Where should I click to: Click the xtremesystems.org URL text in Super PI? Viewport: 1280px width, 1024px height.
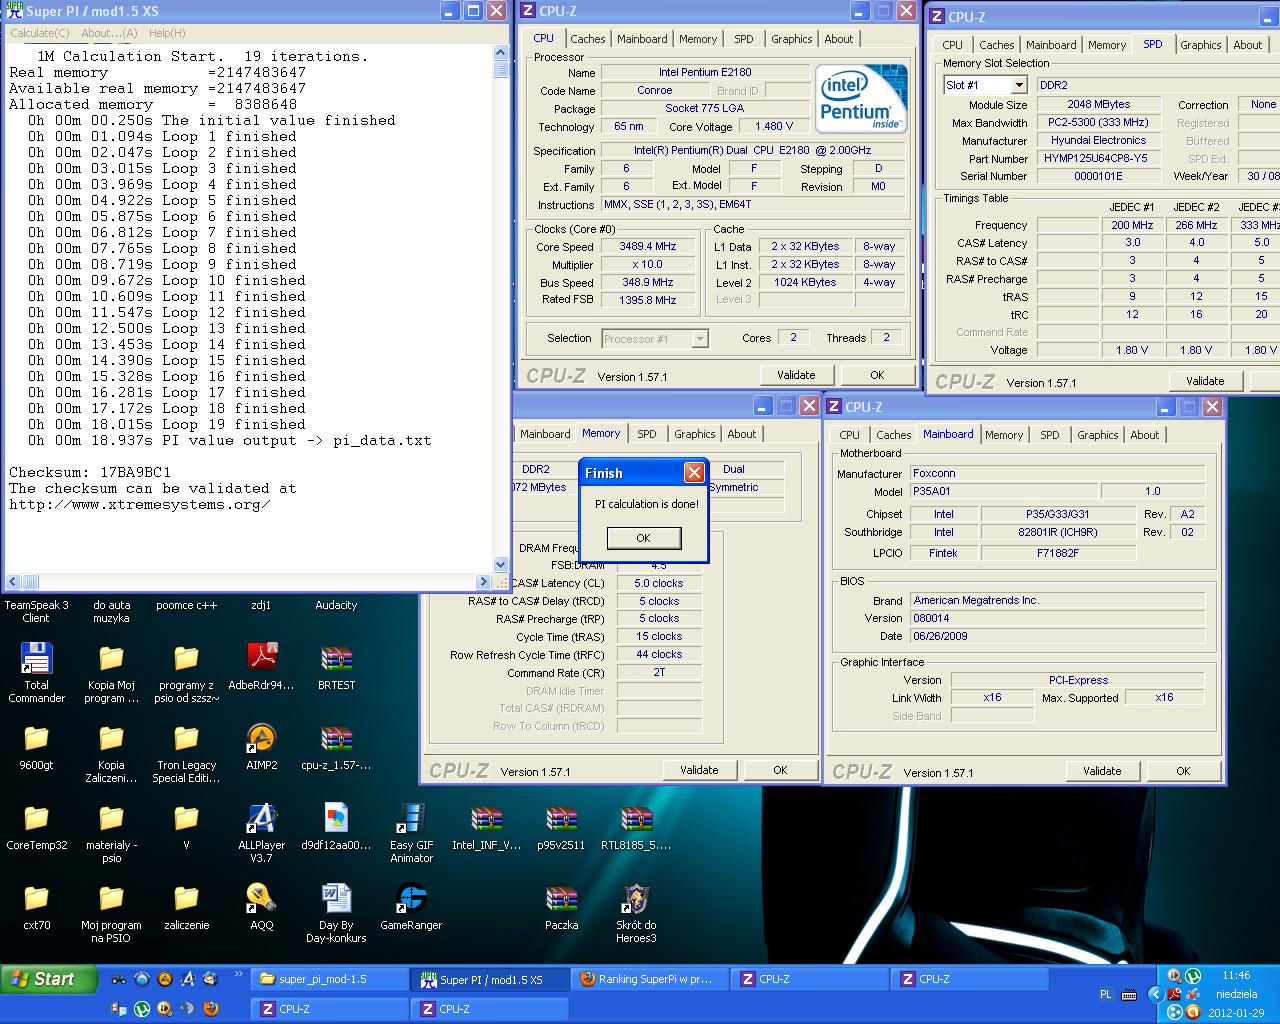[x=140, y=505]
